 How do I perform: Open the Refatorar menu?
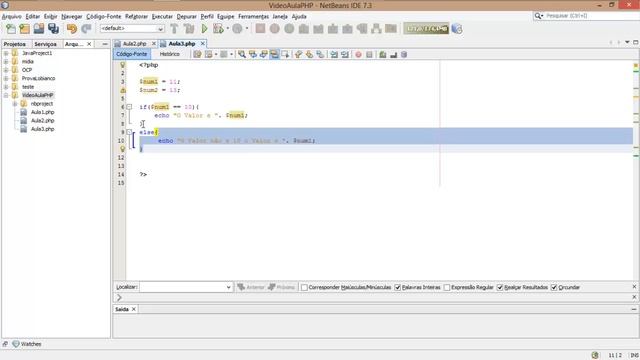(136, 16)
